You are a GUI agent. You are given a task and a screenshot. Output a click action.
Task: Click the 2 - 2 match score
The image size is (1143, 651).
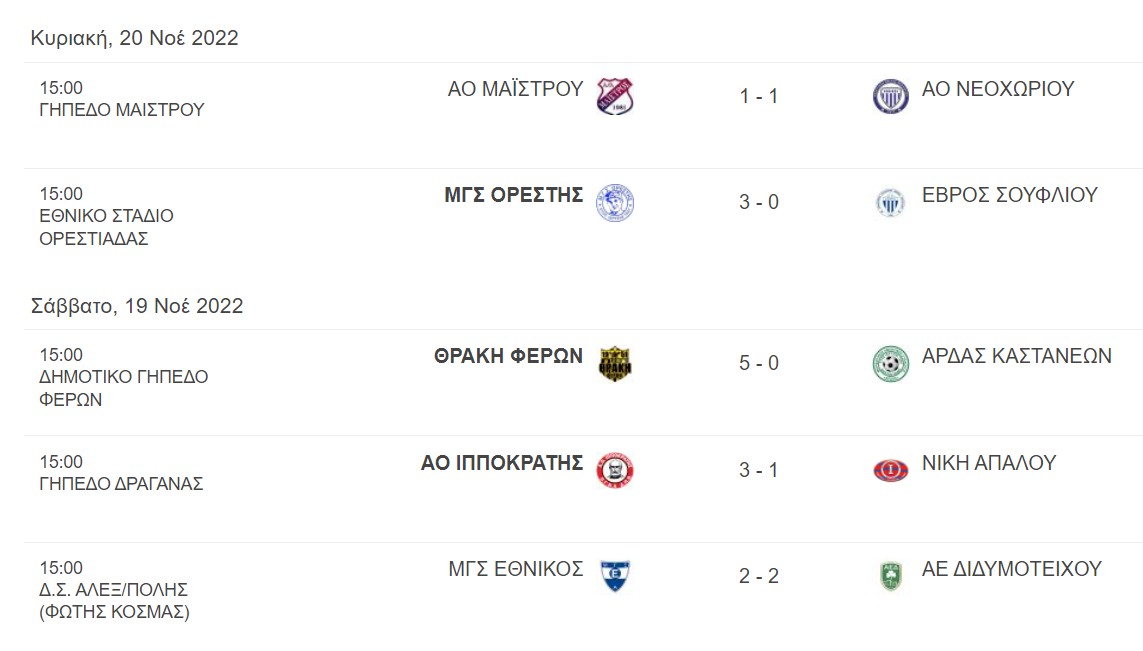point(759,576)
